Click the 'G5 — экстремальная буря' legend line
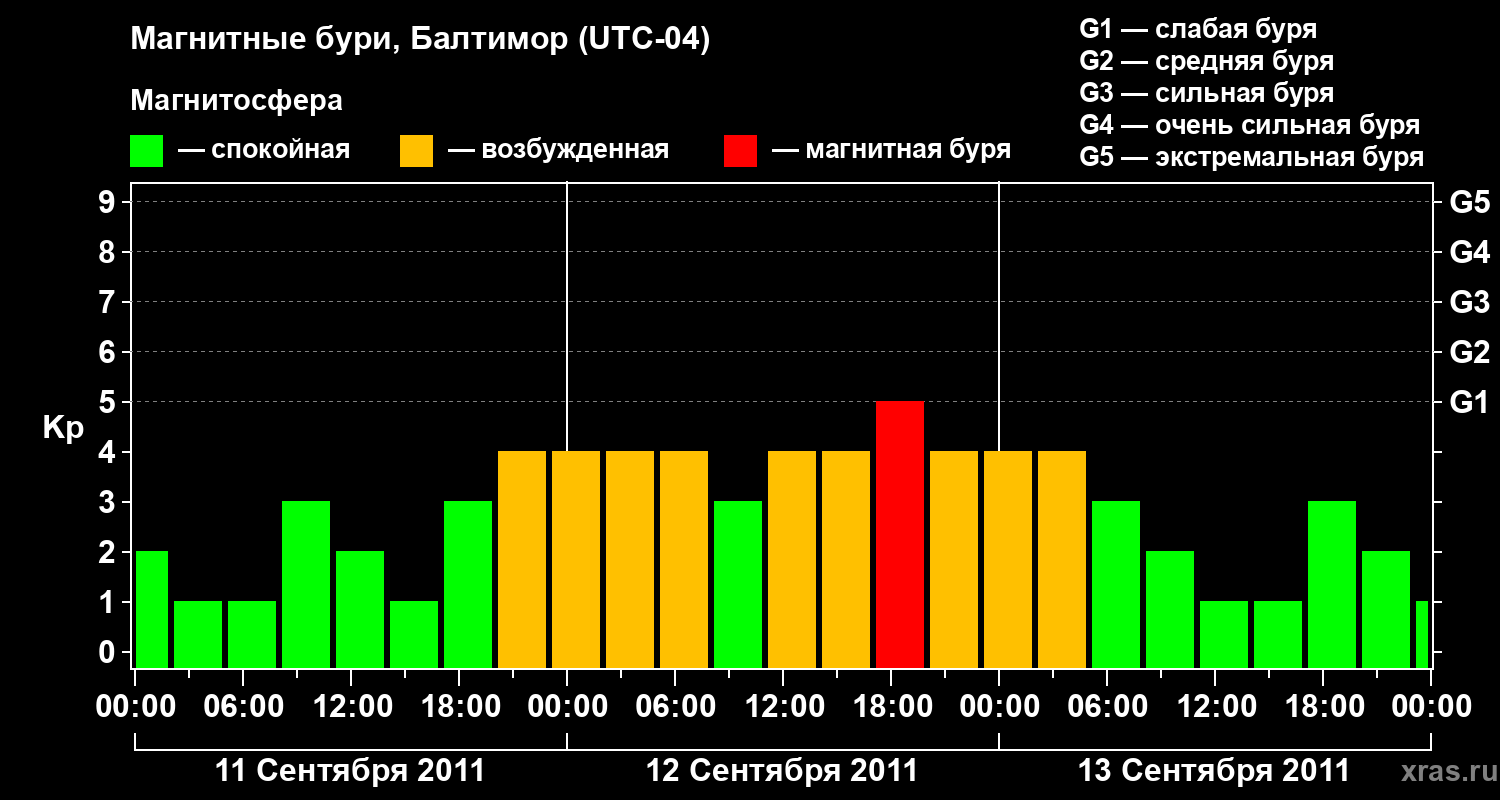The image size is (1500, 800). pyautogui.click(x=1251, y=157)
